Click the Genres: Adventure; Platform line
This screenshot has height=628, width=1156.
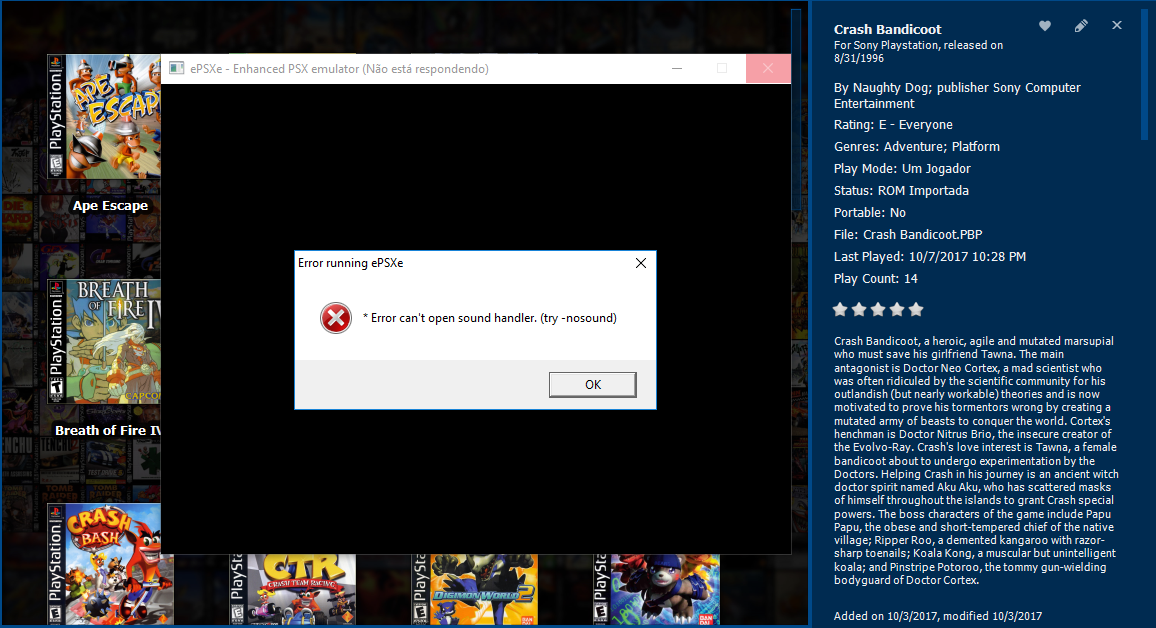(916, 147)
